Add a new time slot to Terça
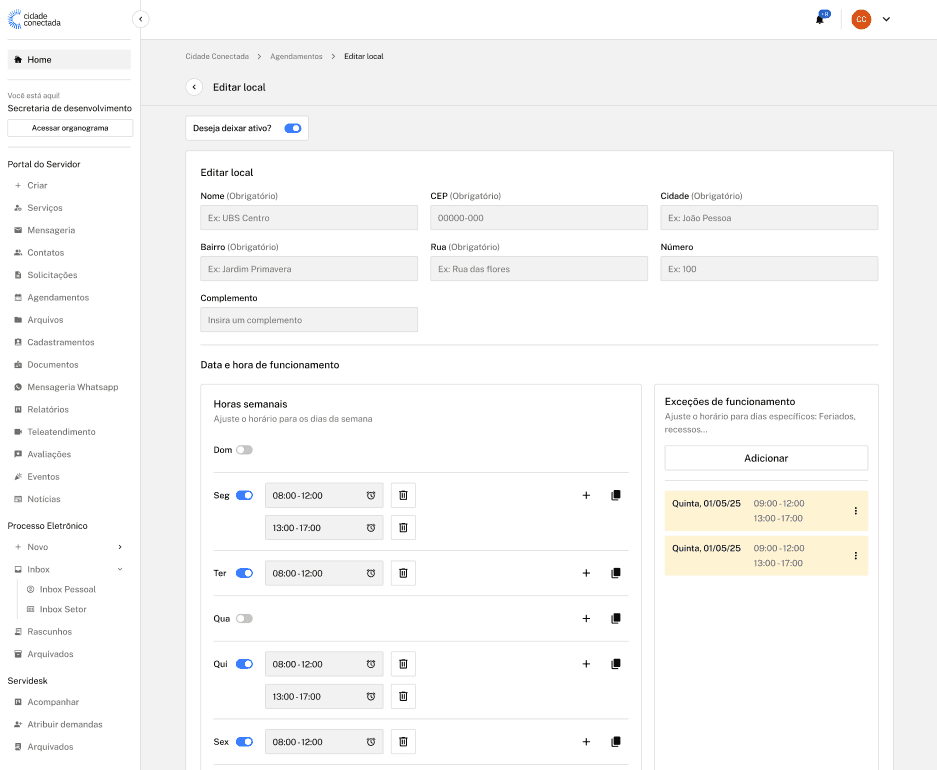937x770 pixels. 586,573
